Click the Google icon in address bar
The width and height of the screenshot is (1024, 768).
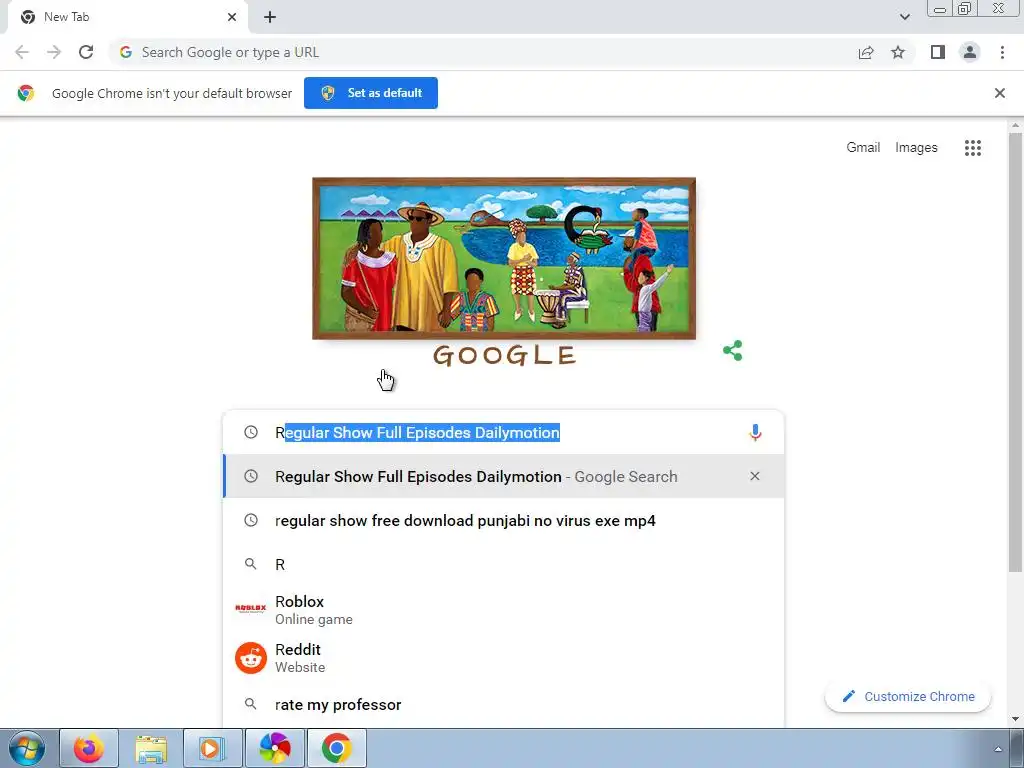(x=126, y=52)
